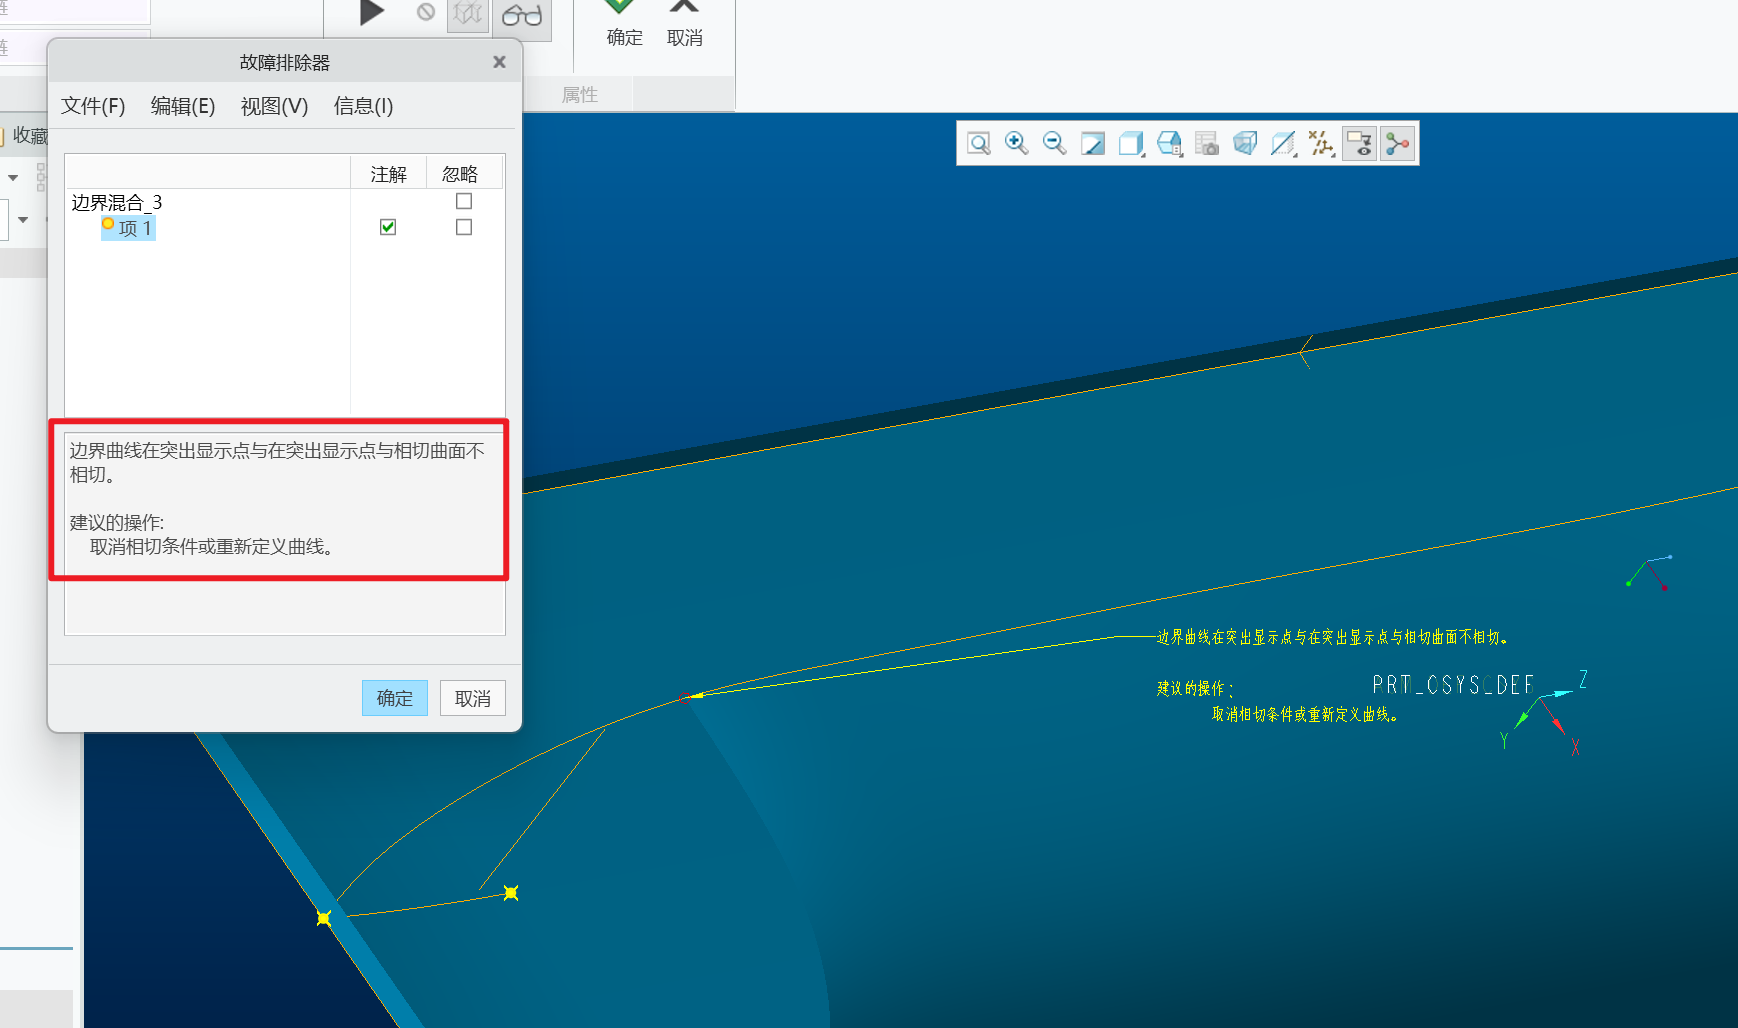Open the 文件(F) menu
Image resolution: width=1738 pixels, height=1028 pixels.
[93, 106]
